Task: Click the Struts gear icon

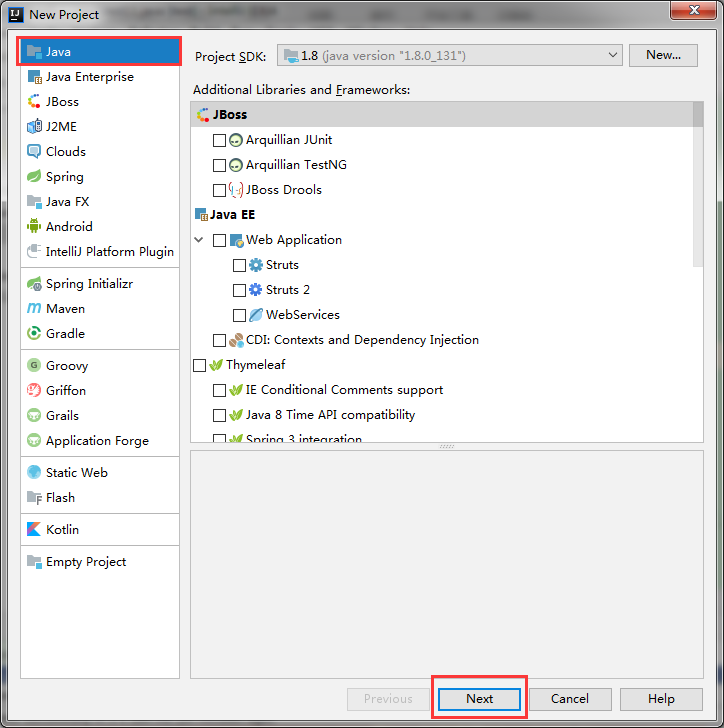Action: coord(256,265)
